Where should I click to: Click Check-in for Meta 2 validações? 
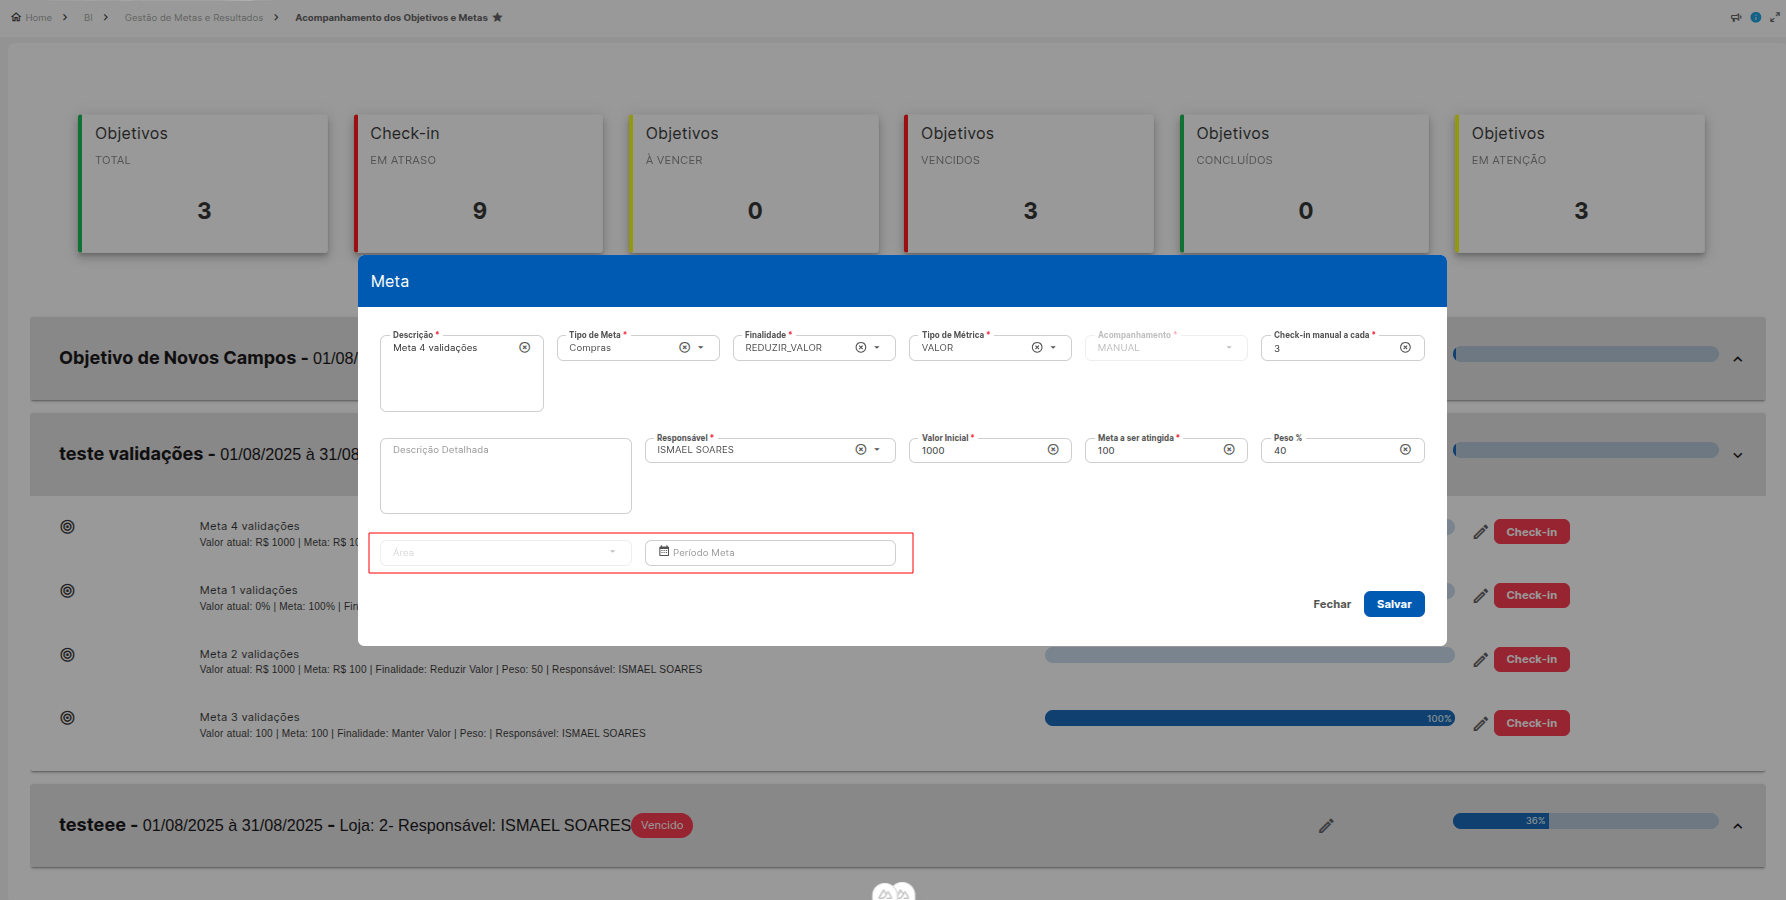tap(1531, 660)
